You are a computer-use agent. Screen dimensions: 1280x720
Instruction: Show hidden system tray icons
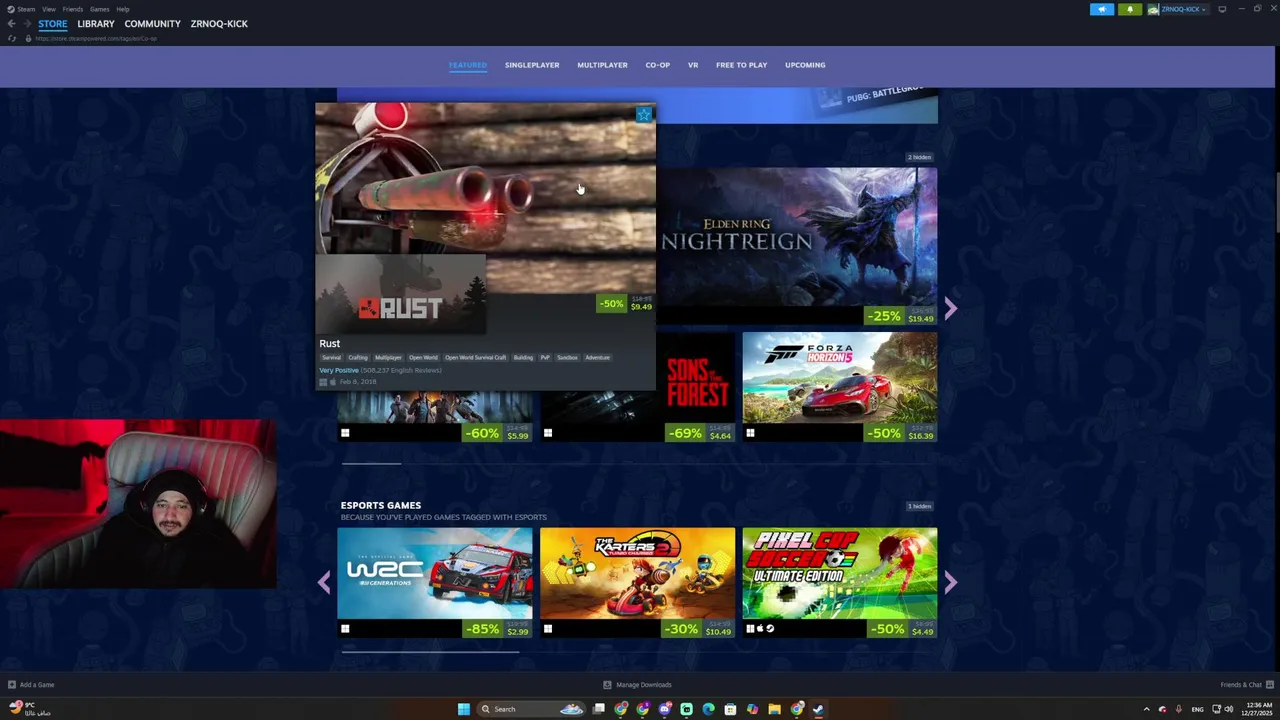coord(1147,709)
